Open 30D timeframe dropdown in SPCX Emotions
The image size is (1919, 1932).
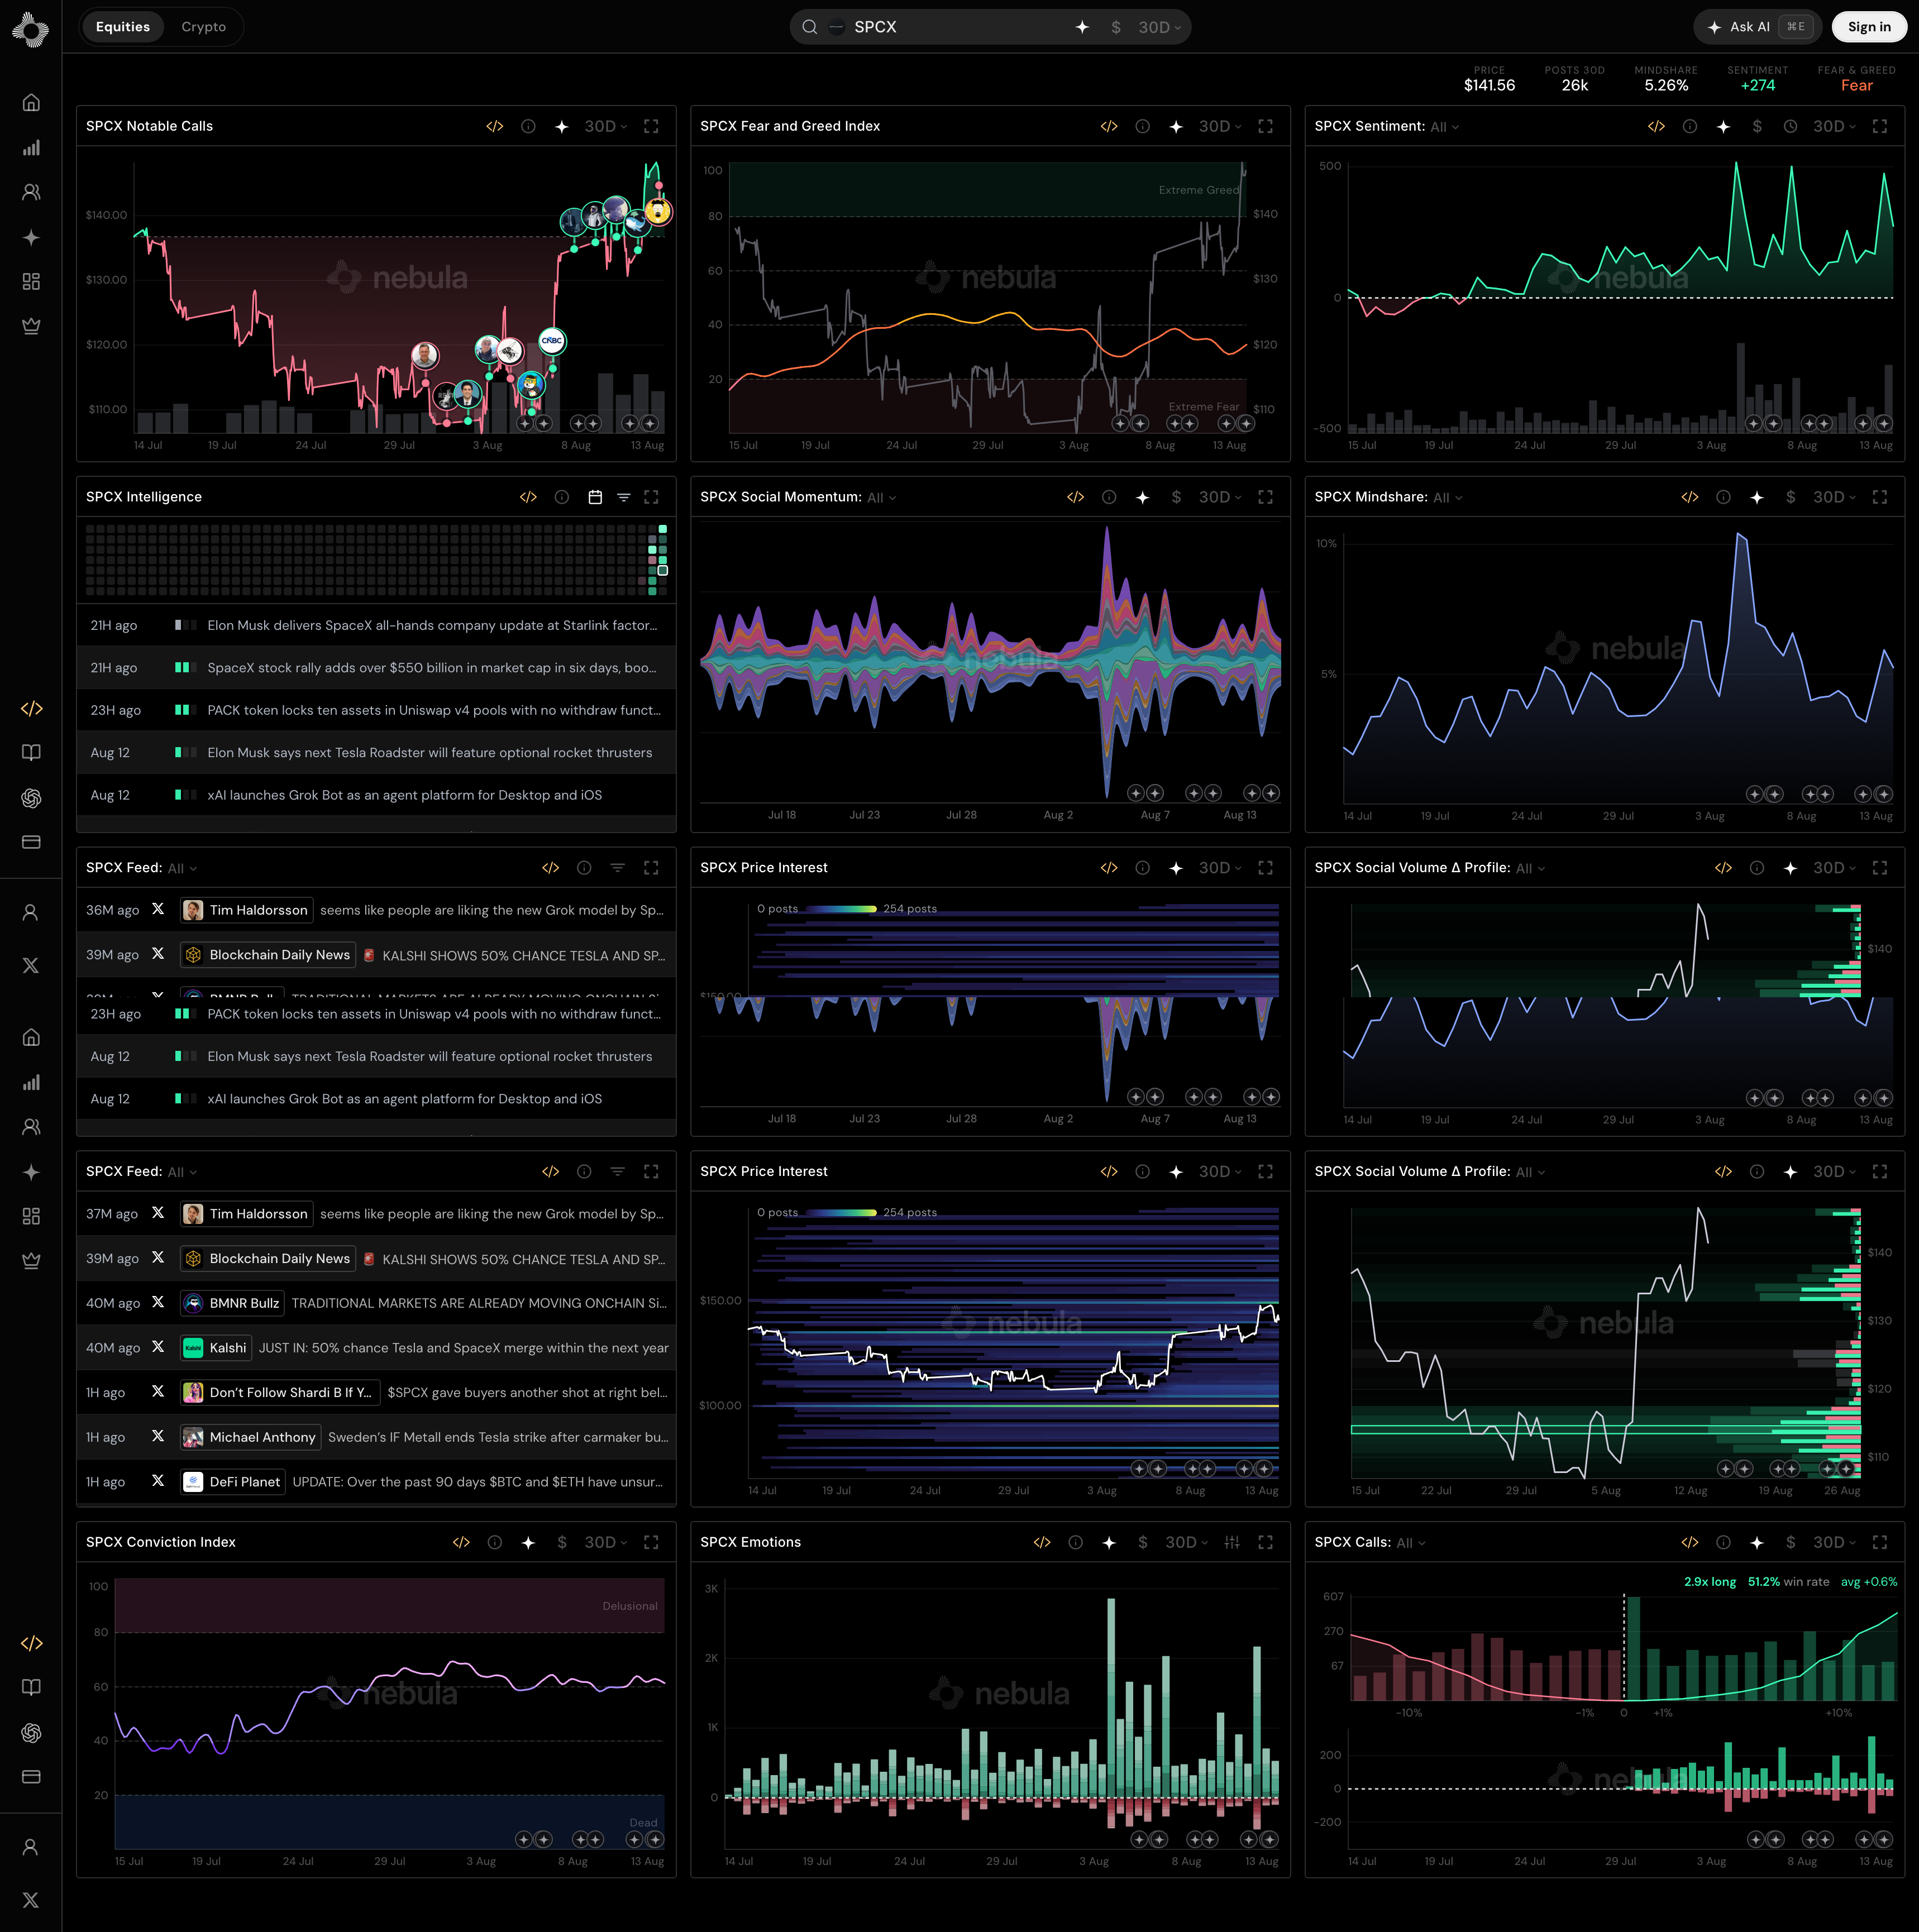(x=1187, y=1542)
